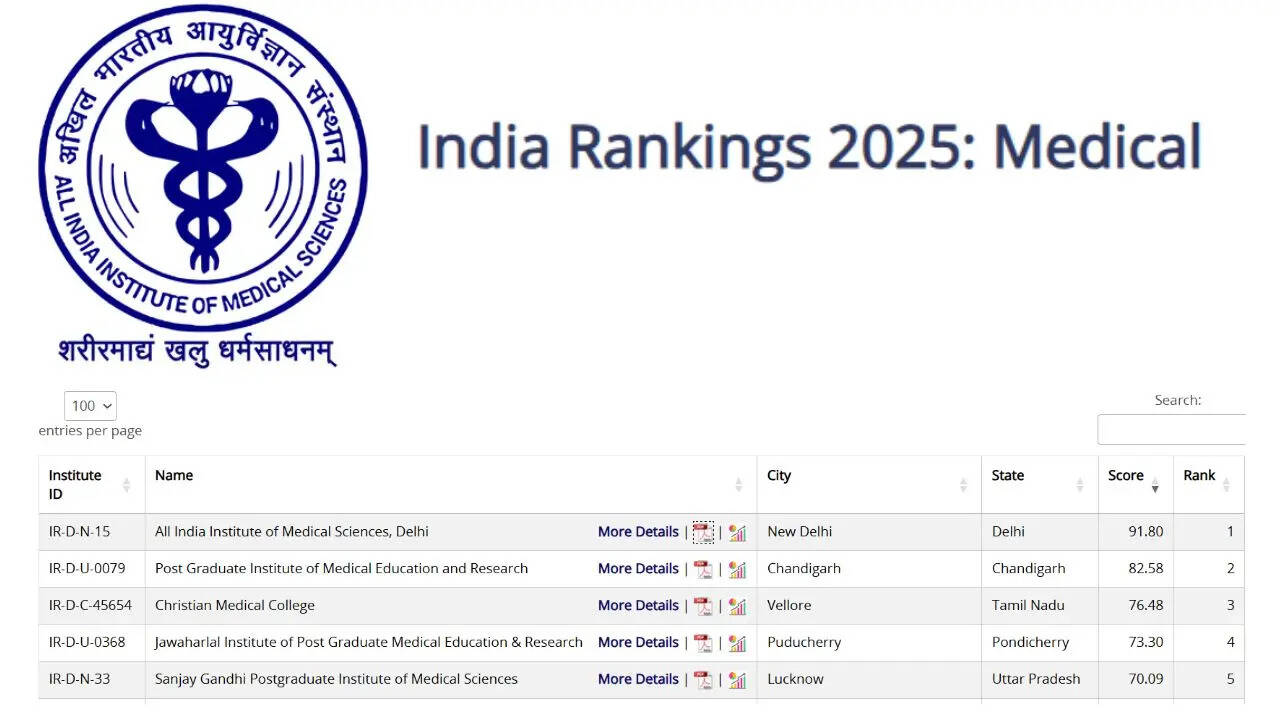Viewport: 1280px width, 720px height.
Task: Click the Search input field
Action: (1171, 430)
